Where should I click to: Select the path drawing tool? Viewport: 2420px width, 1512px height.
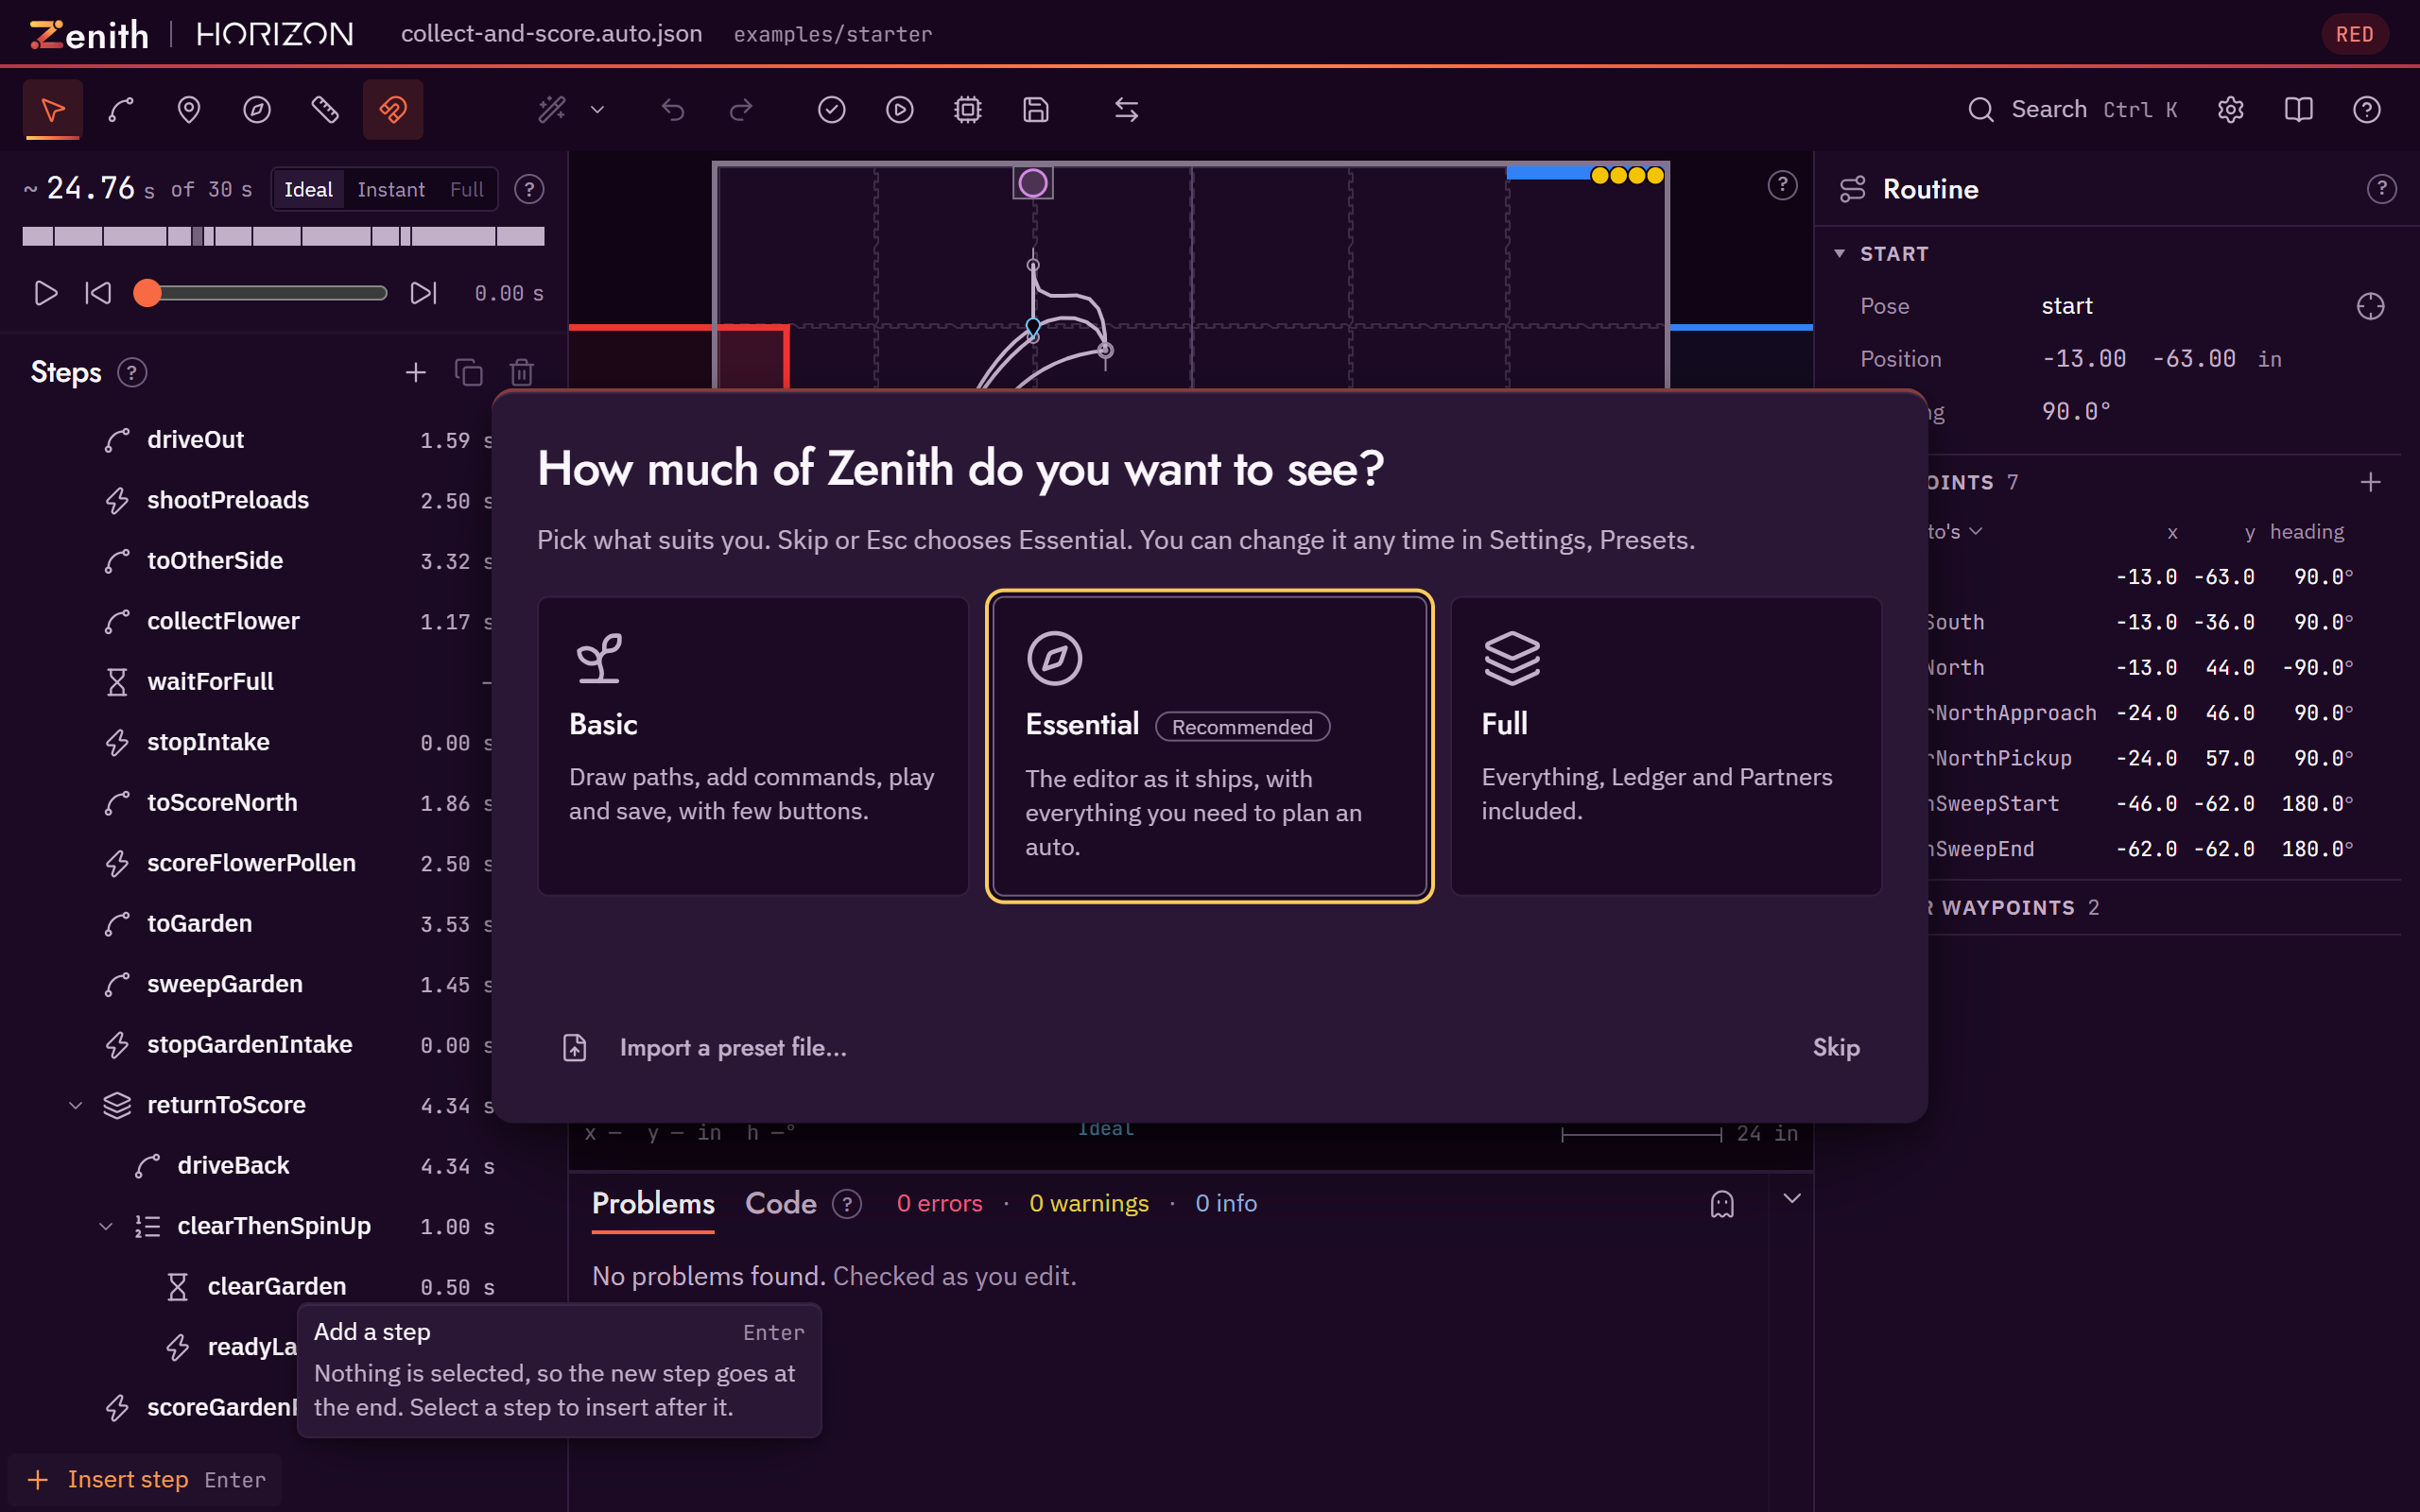pyautogui.click(x=121, y=109)
